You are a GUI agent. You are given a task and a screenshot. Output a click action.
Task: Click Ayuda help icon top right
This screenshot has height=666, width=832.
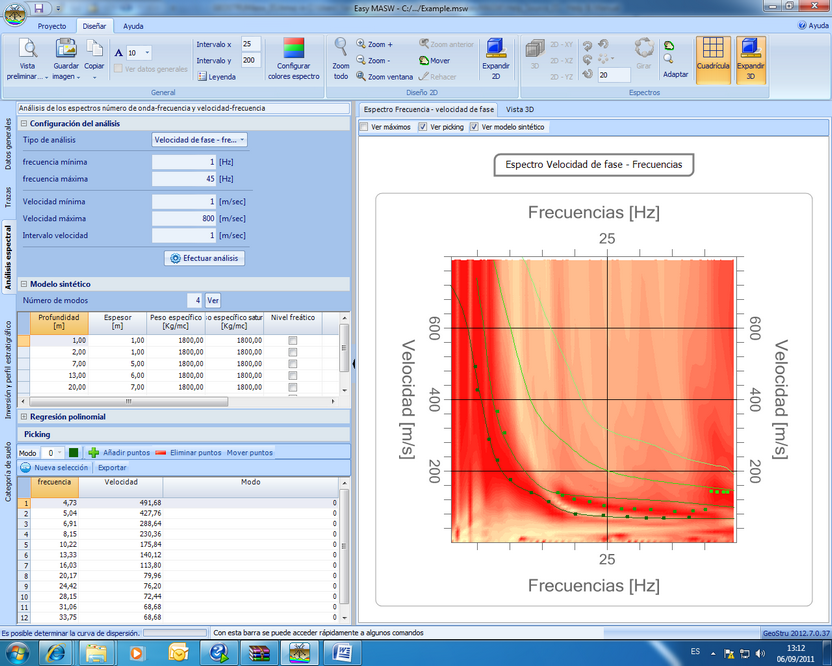click(813, 25)
